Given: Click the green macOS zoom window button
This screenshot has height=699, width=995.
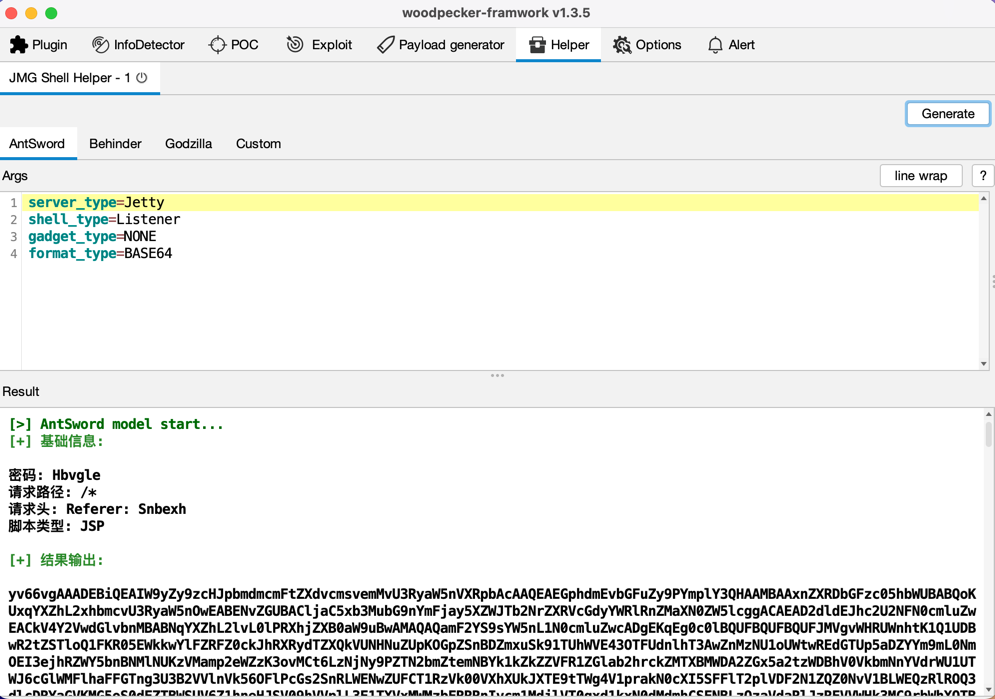Looking at the screenshot, I should [51, 13].
